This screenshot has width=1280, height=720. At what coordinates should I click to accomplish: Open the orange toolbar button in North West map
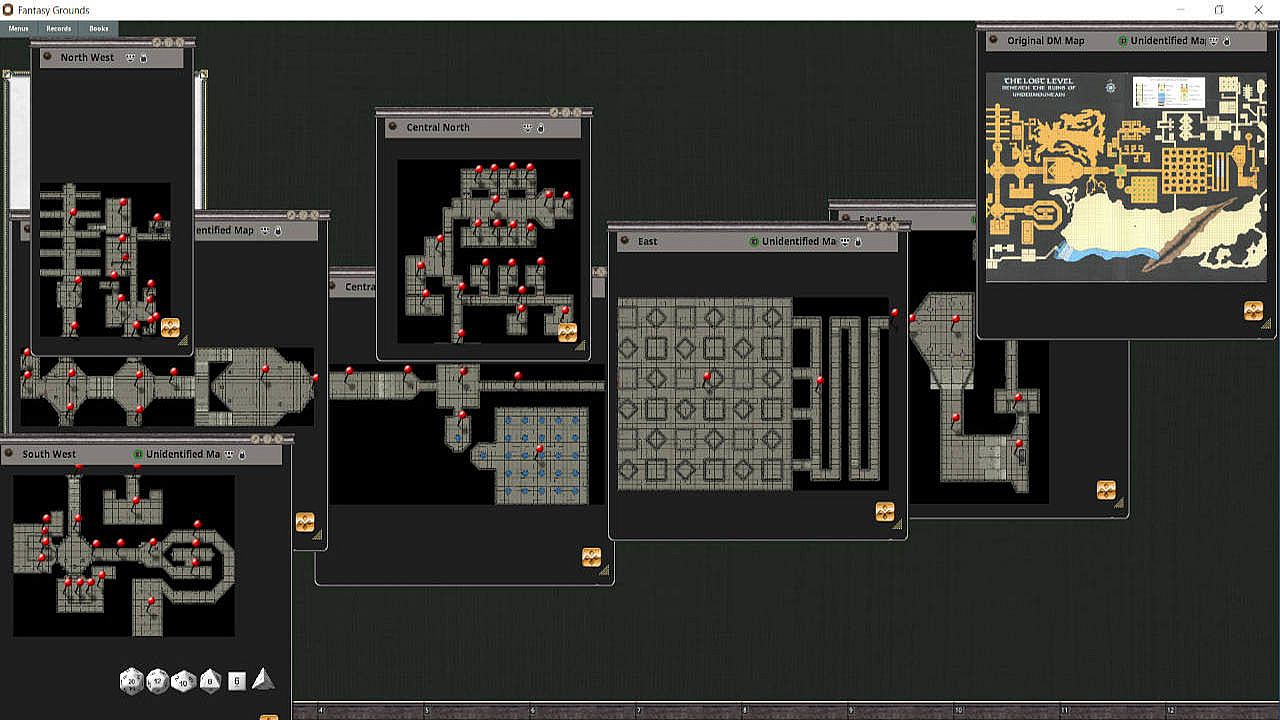170,326
